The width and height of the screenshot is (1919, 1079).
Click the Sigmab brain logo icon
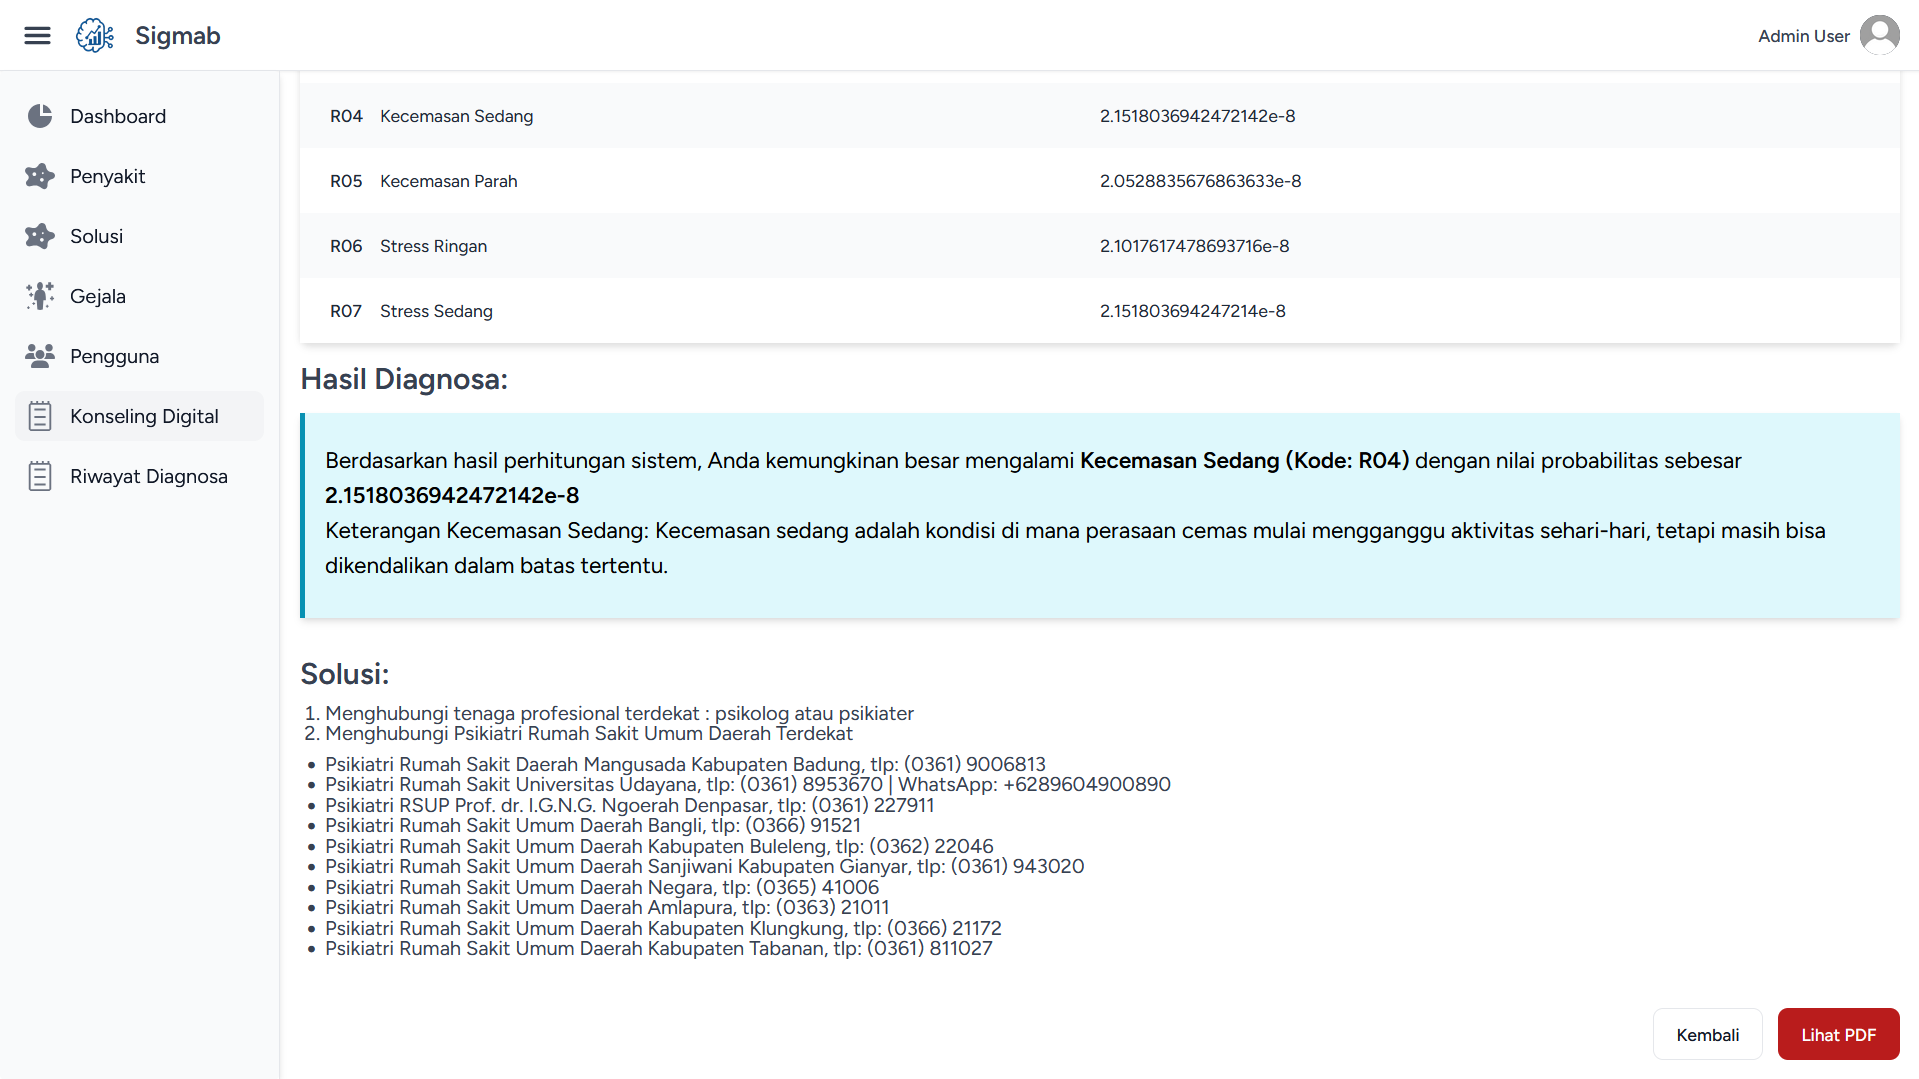pos(95,36)
